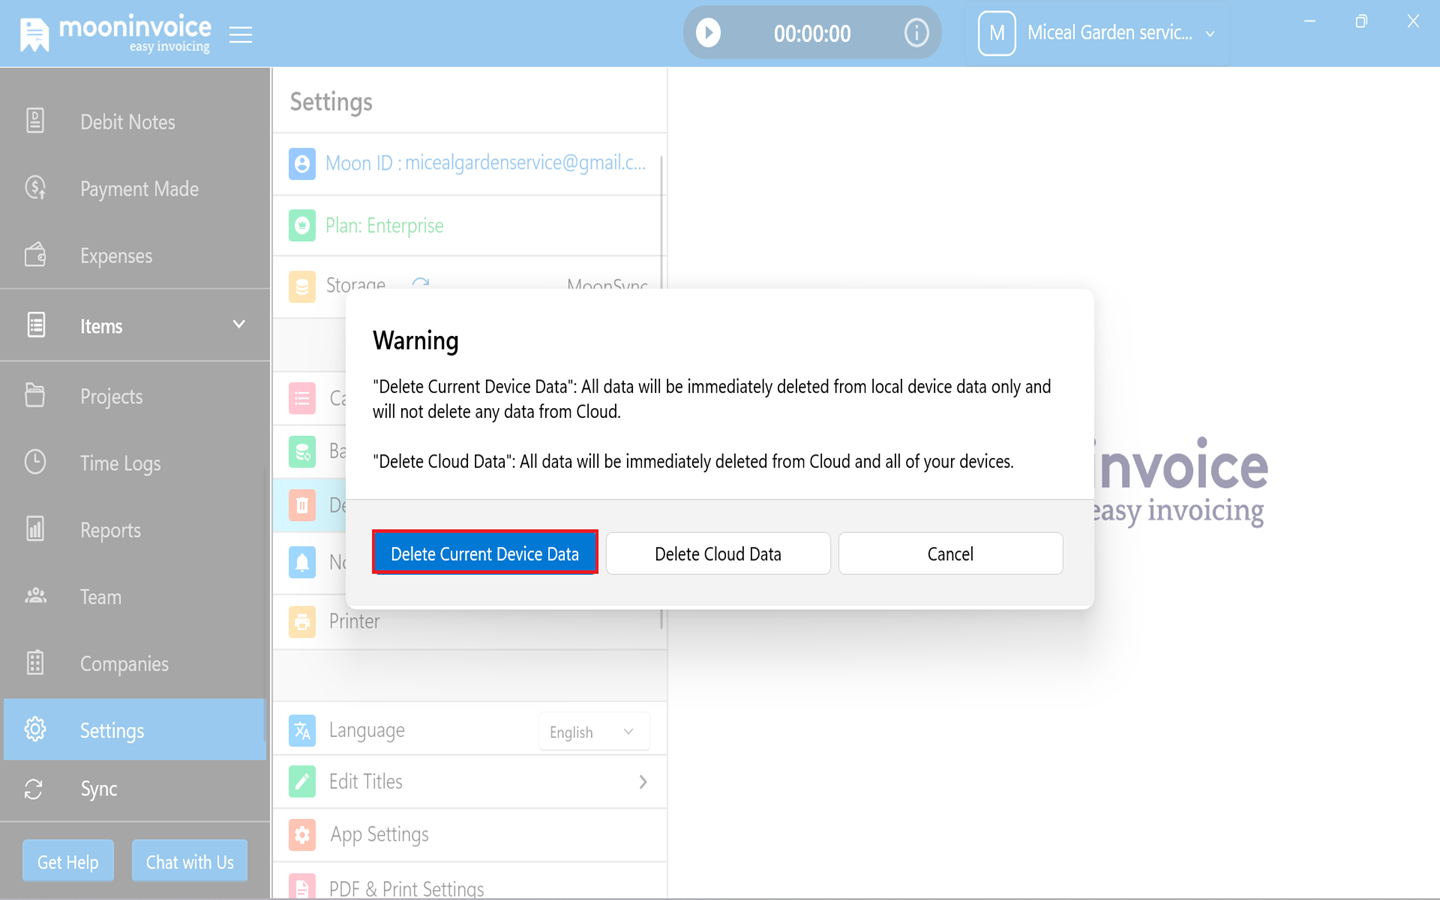Cancel the deletion warning dialog
The width and height of the screenshot is (1440, 900).
(949, 553)
